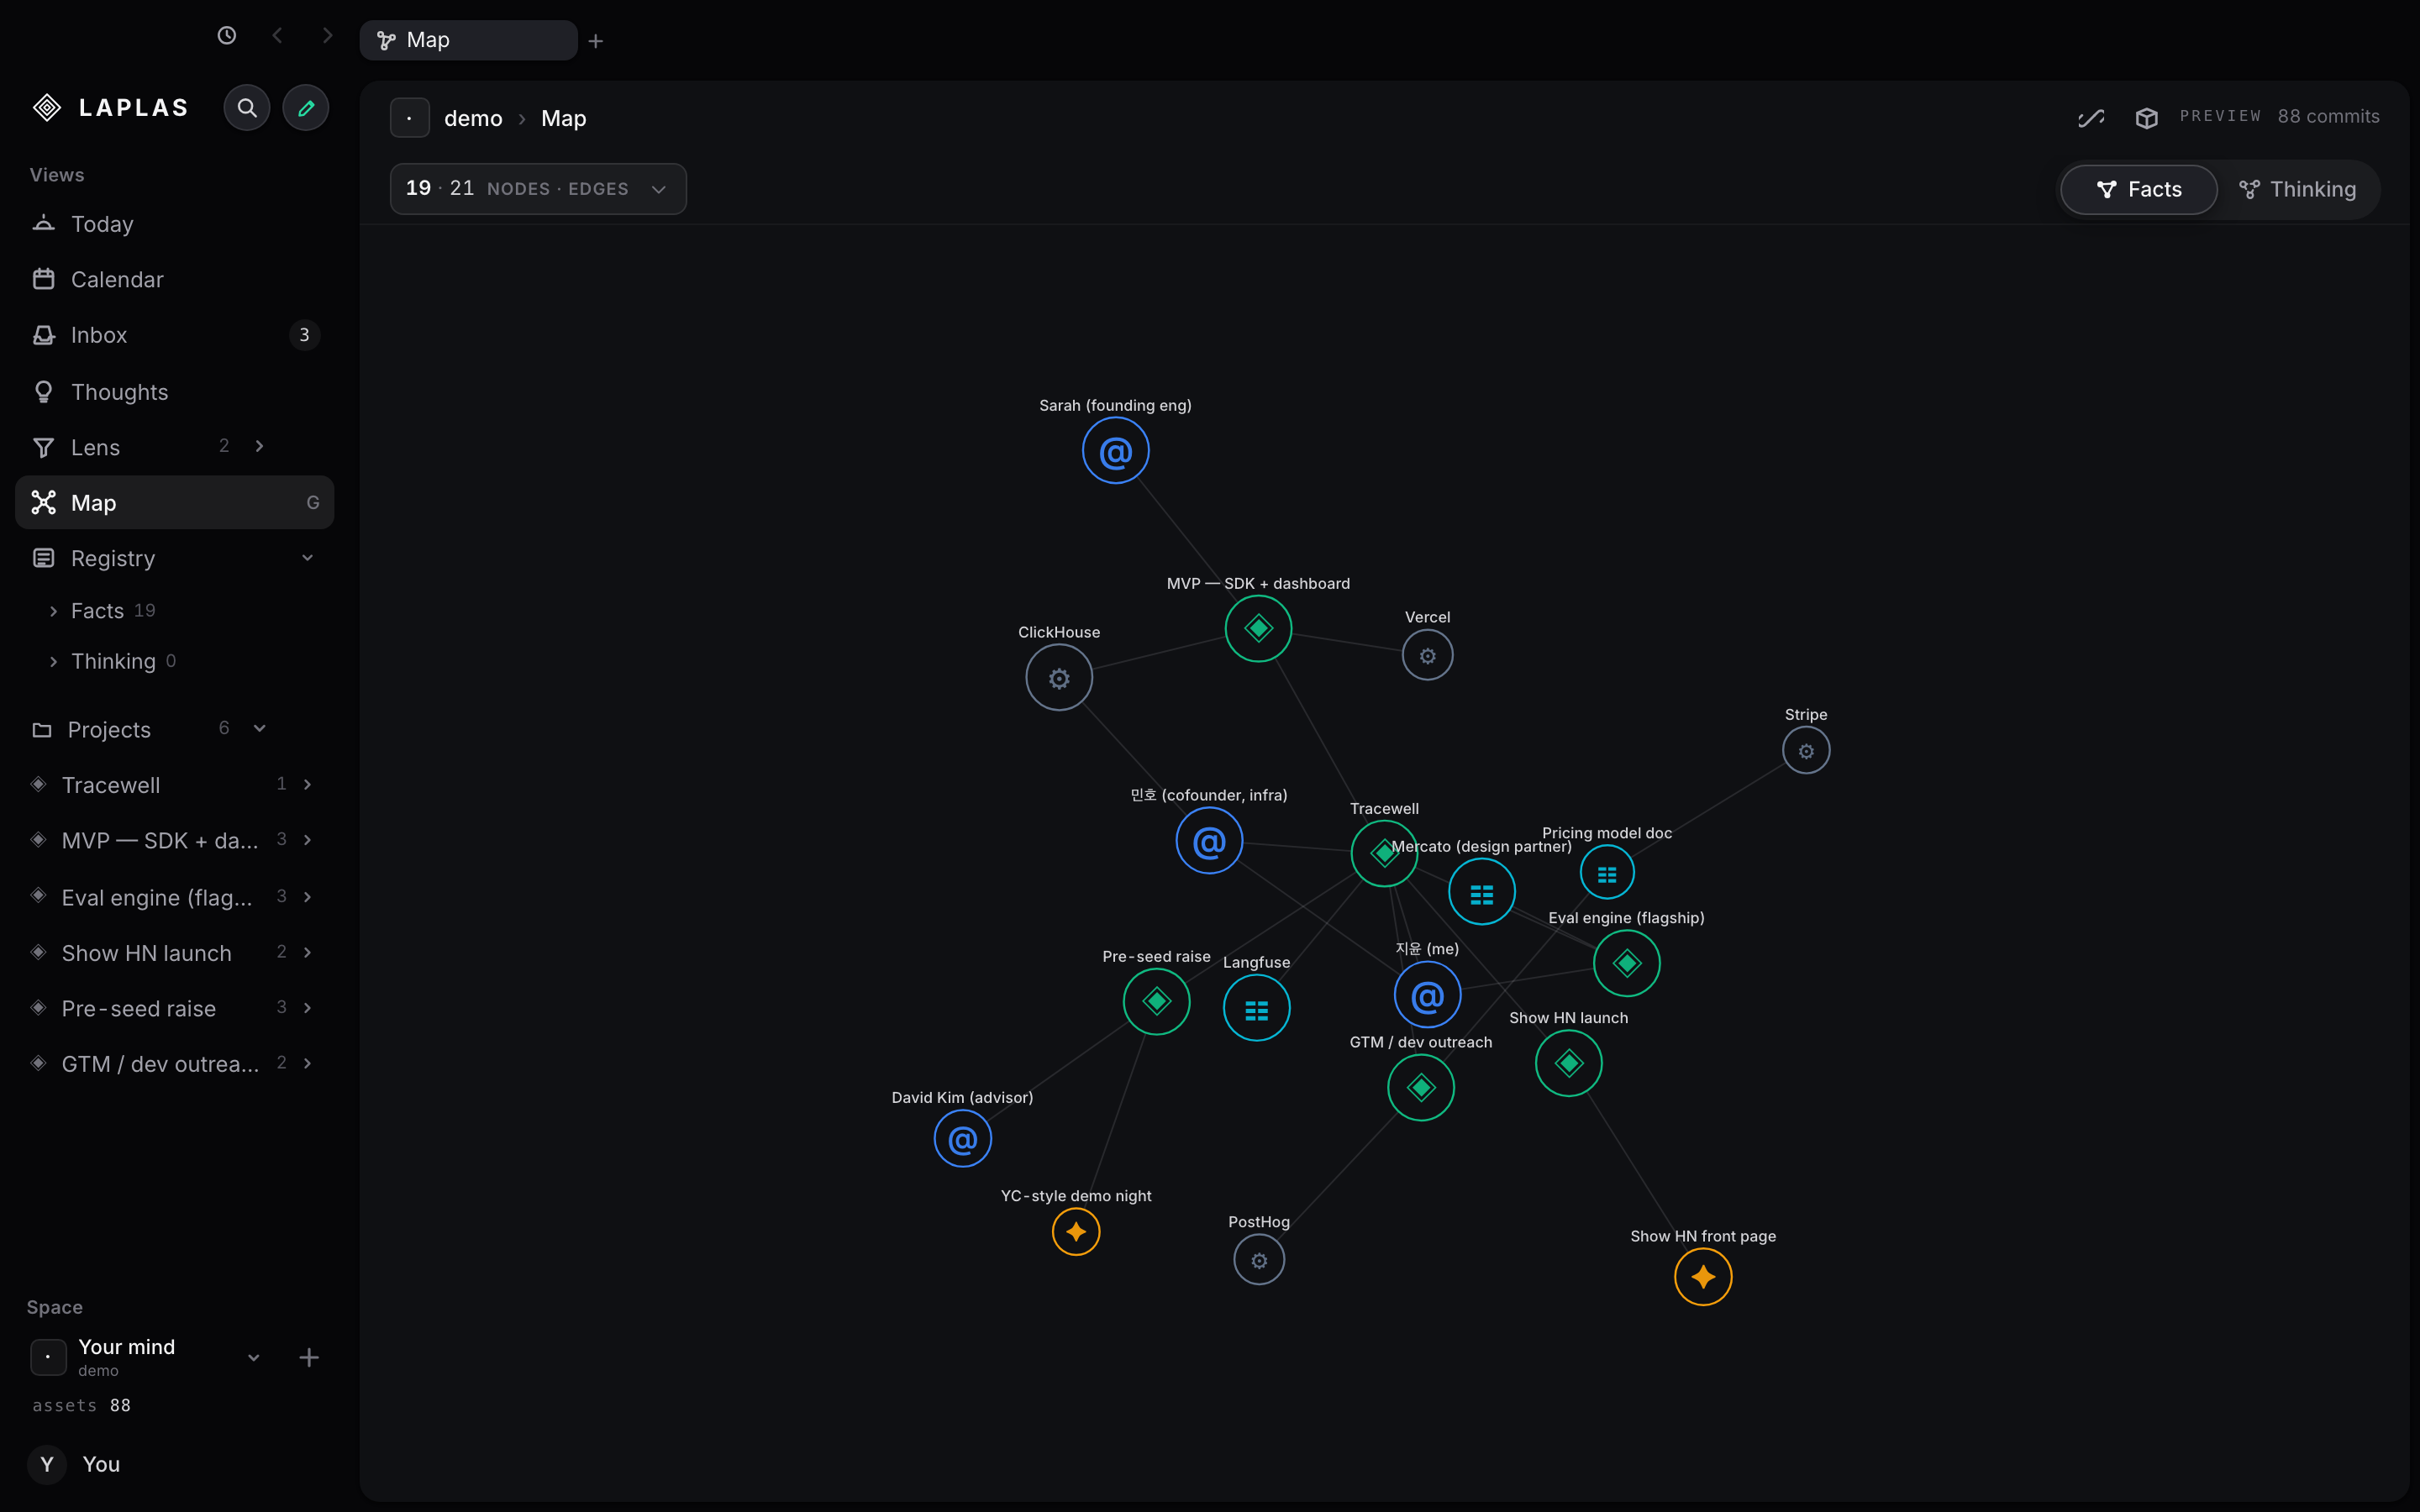The height and width of the screenshot is (1512, 2420).
Task: Switch graph to Thinking mode
Action: [2297, 190]
